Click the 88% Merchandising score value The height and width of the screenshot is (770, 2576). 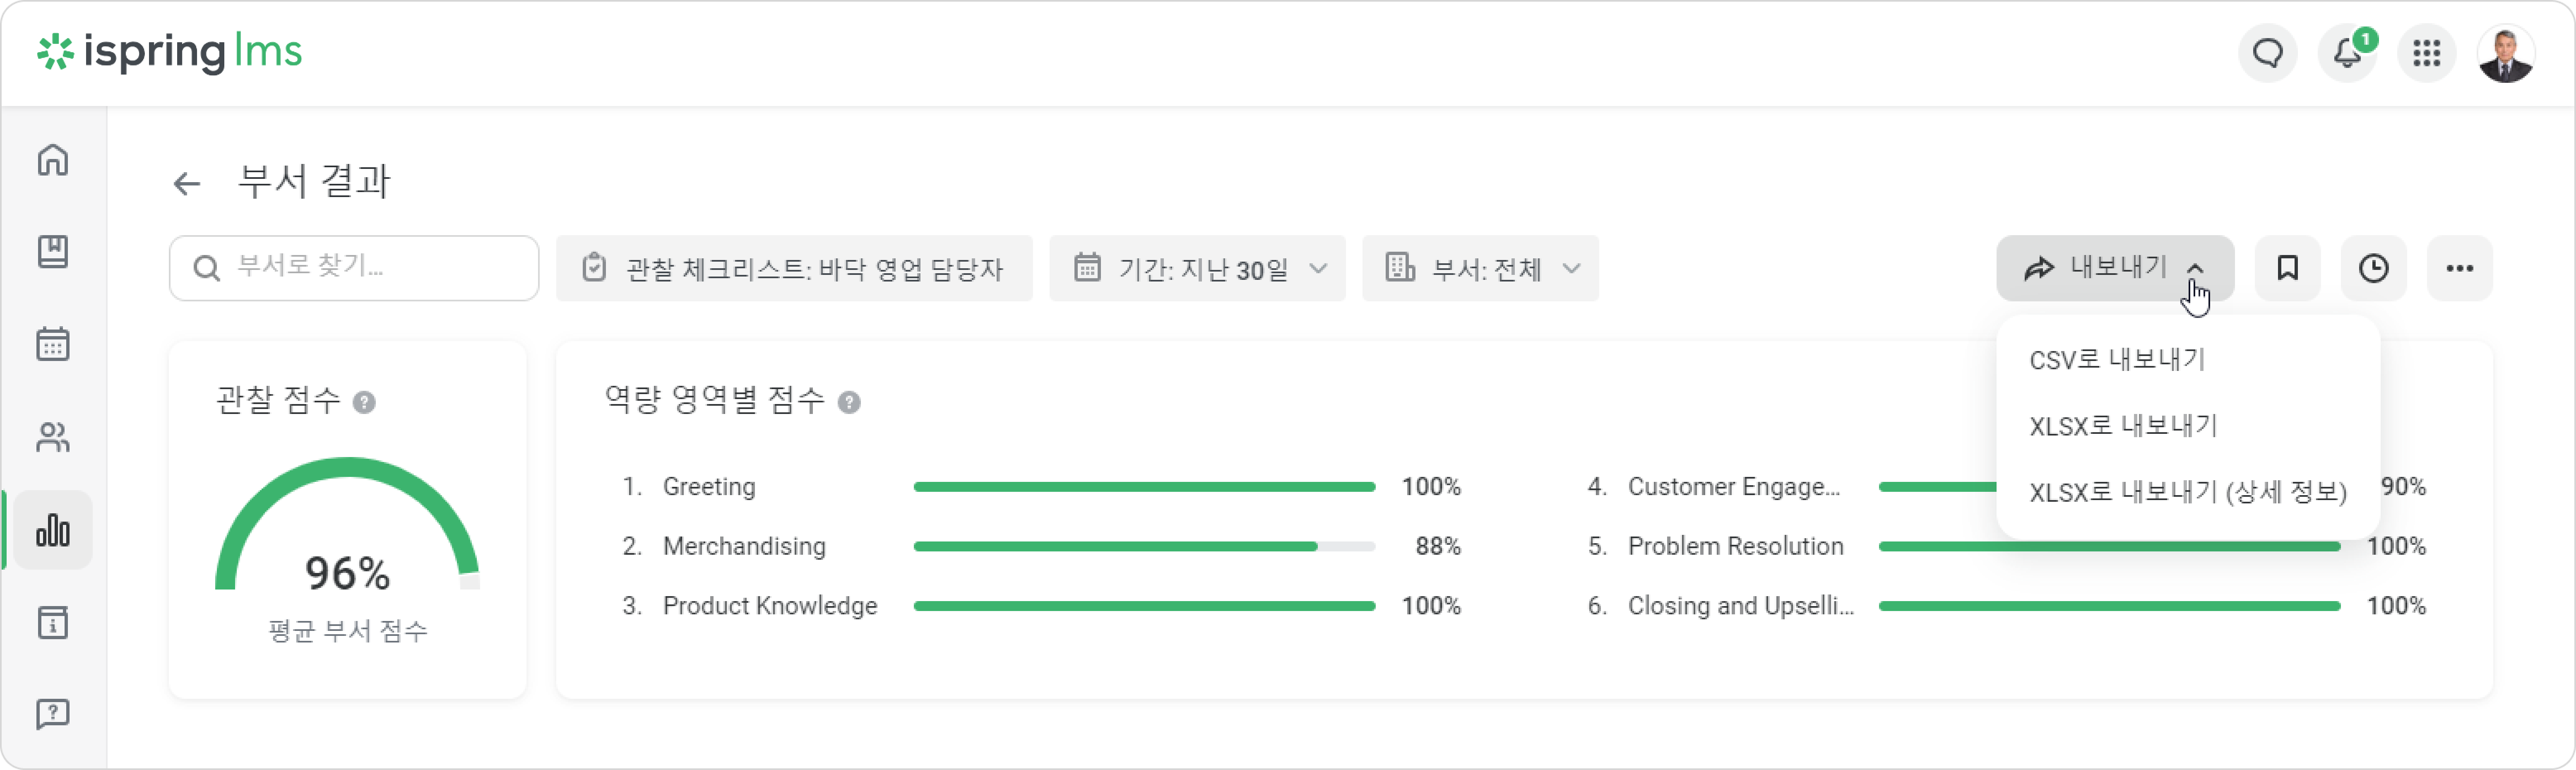[1437, 547]
